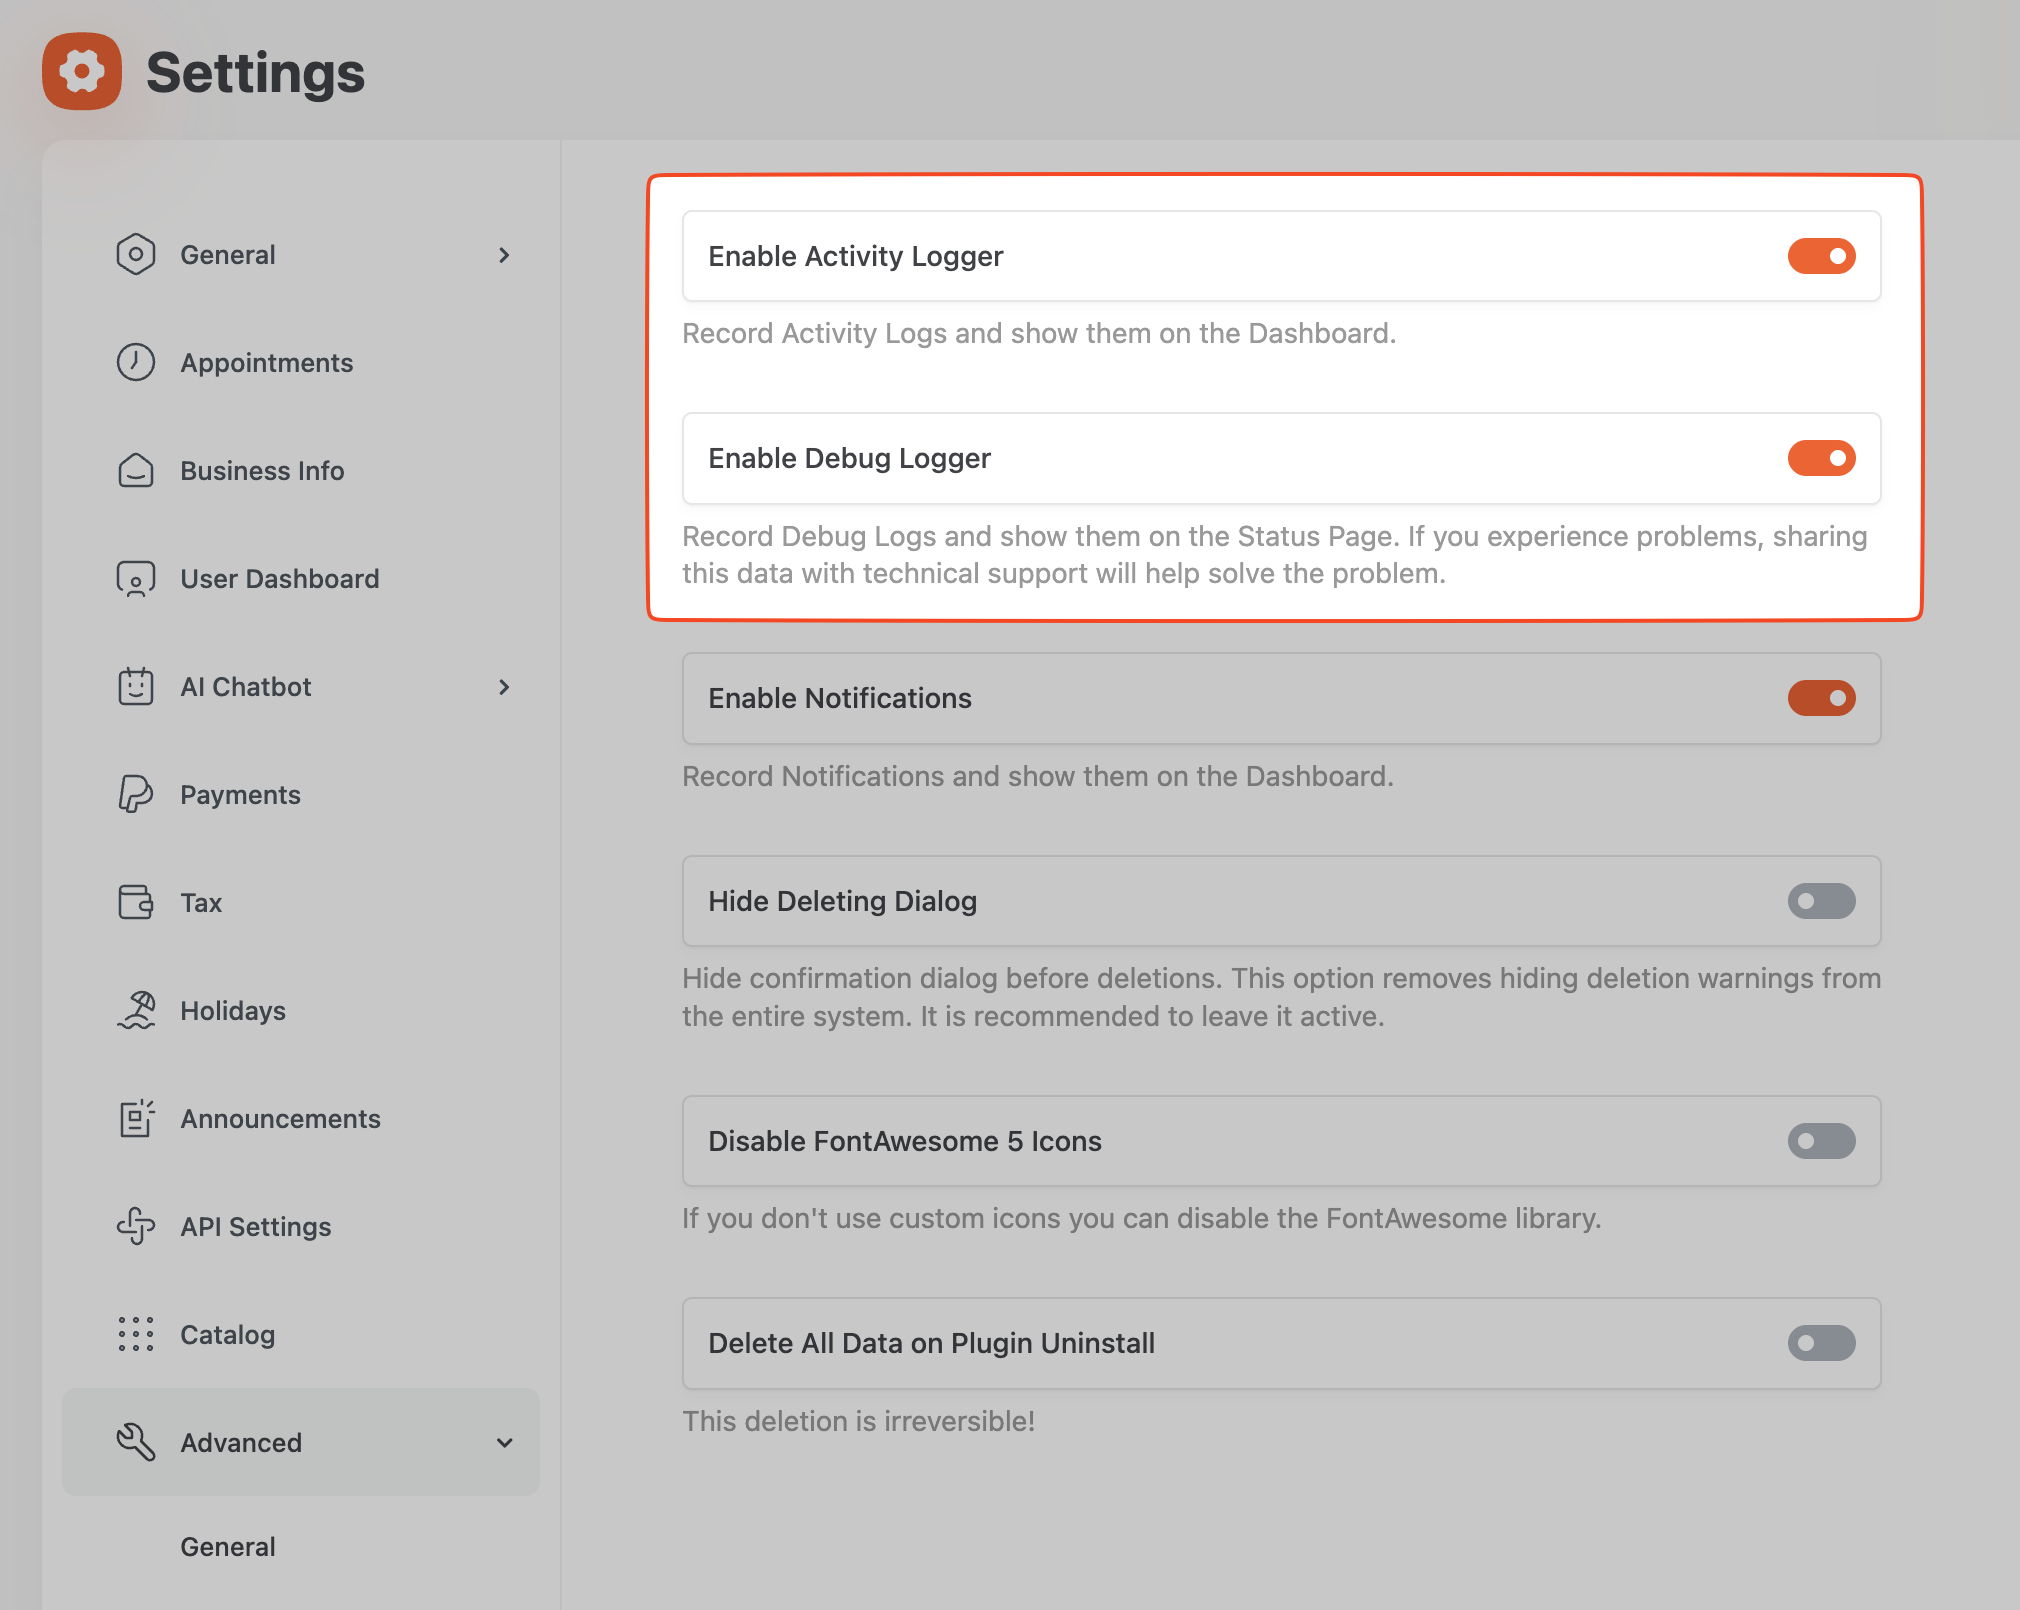
Task: Select the General sub-item under Advanced
Action: pos(228,1546)
